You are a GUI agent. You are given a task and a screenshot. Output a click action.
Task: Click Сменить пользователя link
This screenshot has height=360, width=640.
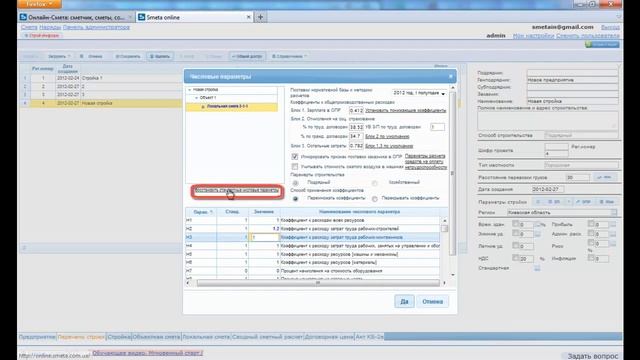pos(588,36)
